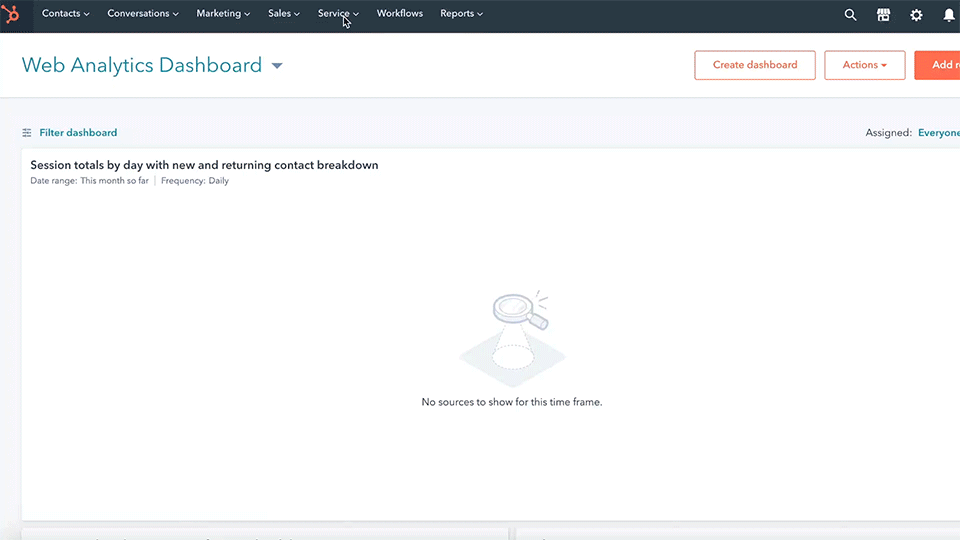Expand the Marketing menu
The height and width of the screenshot is (540, 960).
coord(223,13)
